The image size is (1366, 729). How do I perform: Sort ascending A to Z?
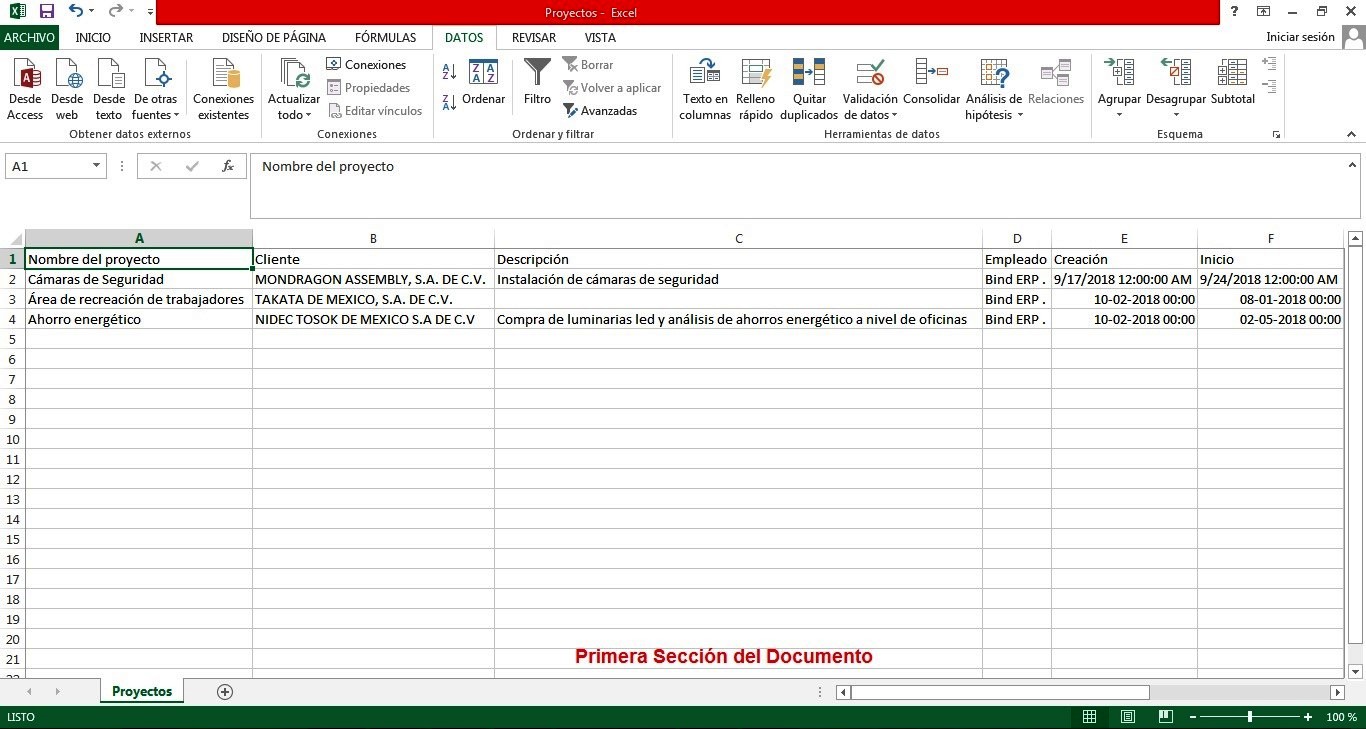tap(449, 72)
